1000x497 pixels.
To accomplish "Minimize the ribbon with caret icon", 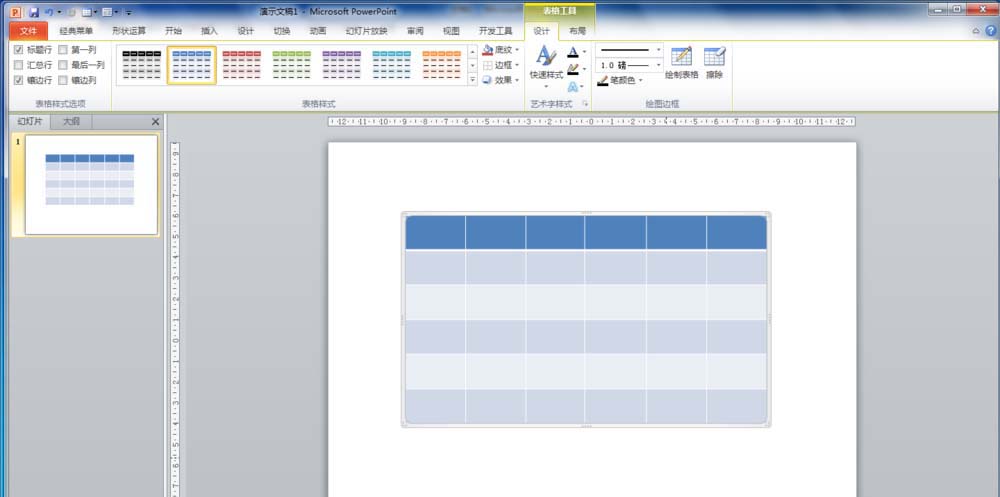I will 976,31.
